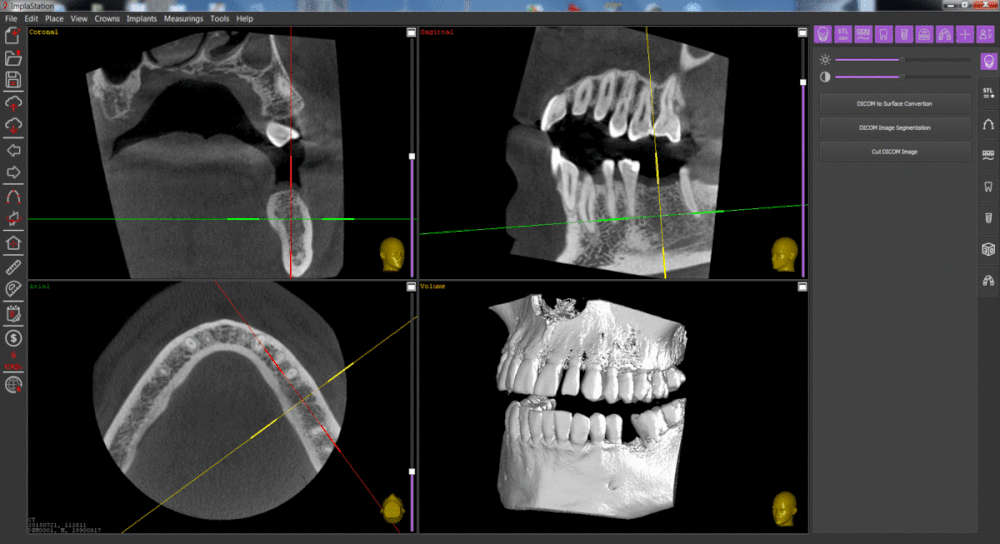This screenshot has width=1000, height=544.
Task: Click the orientation head in Sagittal view
Action: (784, 254)
